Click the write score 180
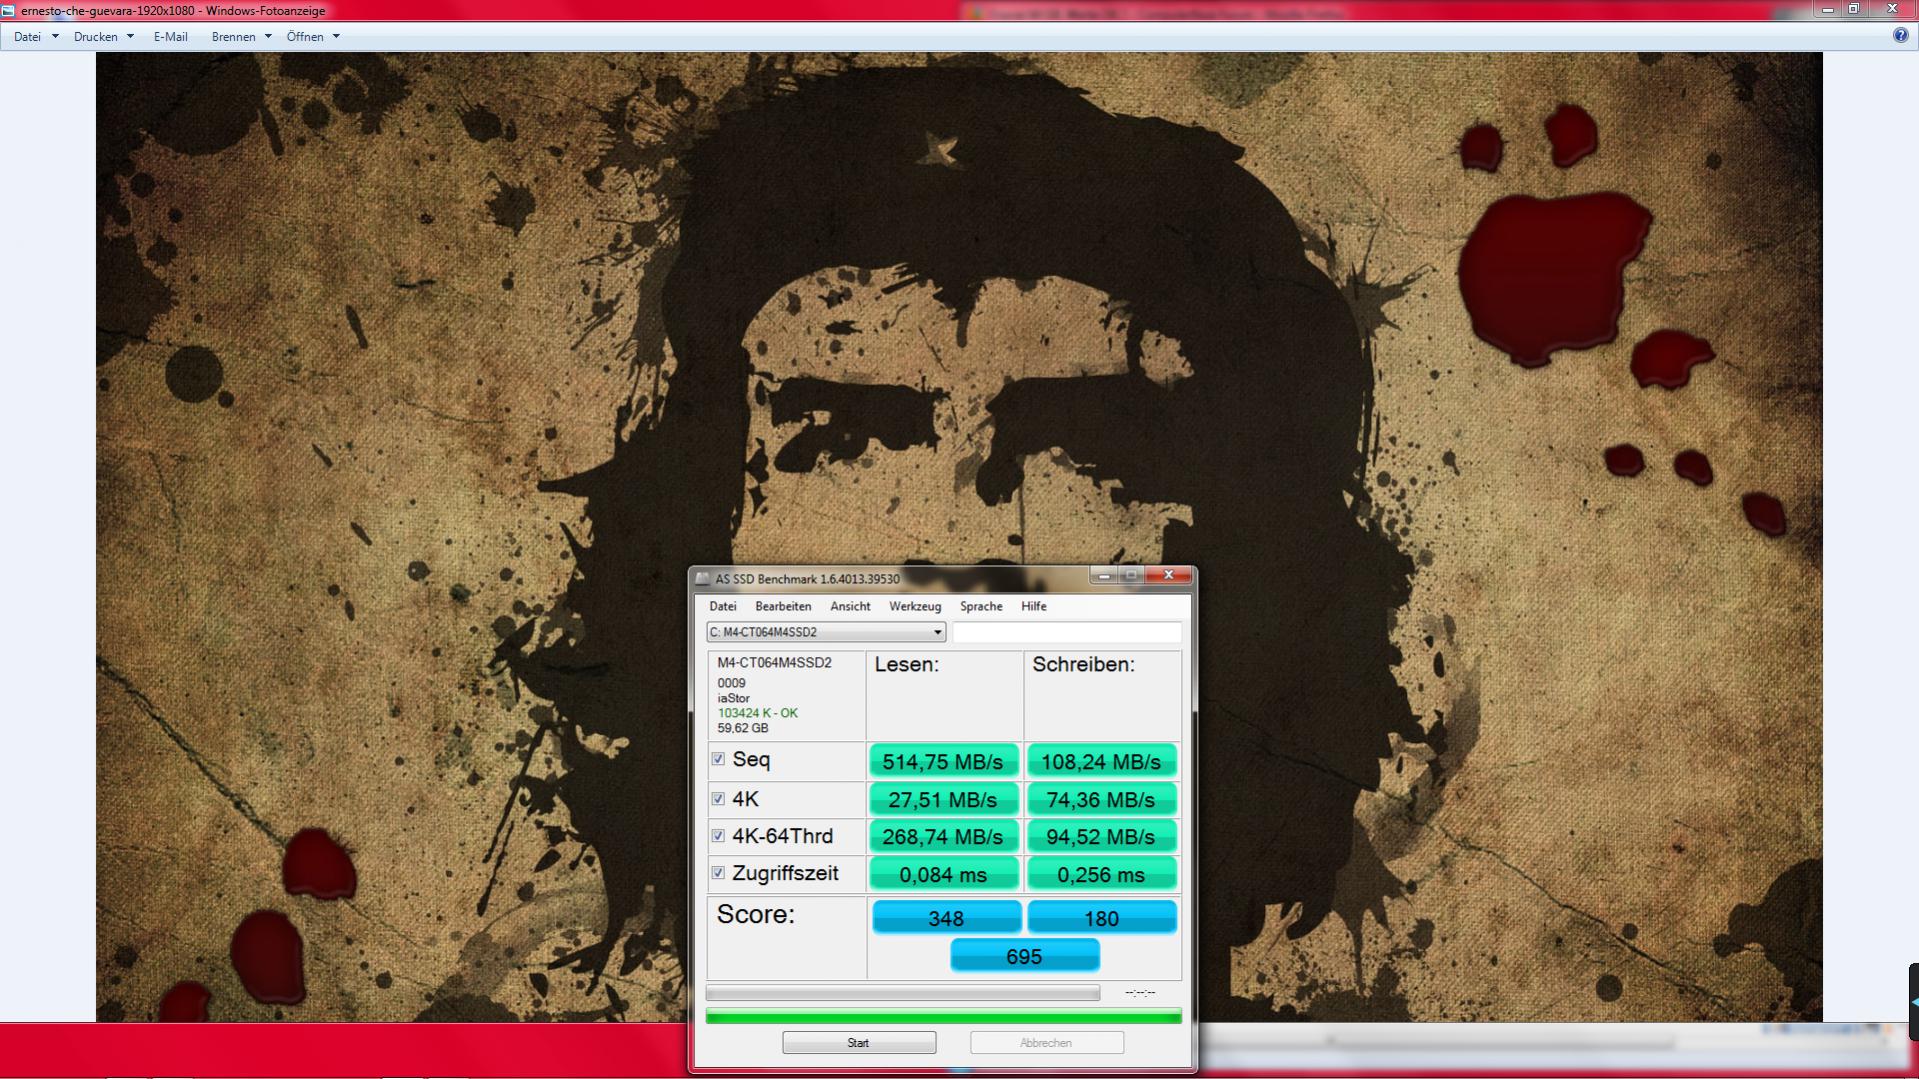This screenshot has height=1079, width=1919. pyautogui.click(x=1102, y=918)
